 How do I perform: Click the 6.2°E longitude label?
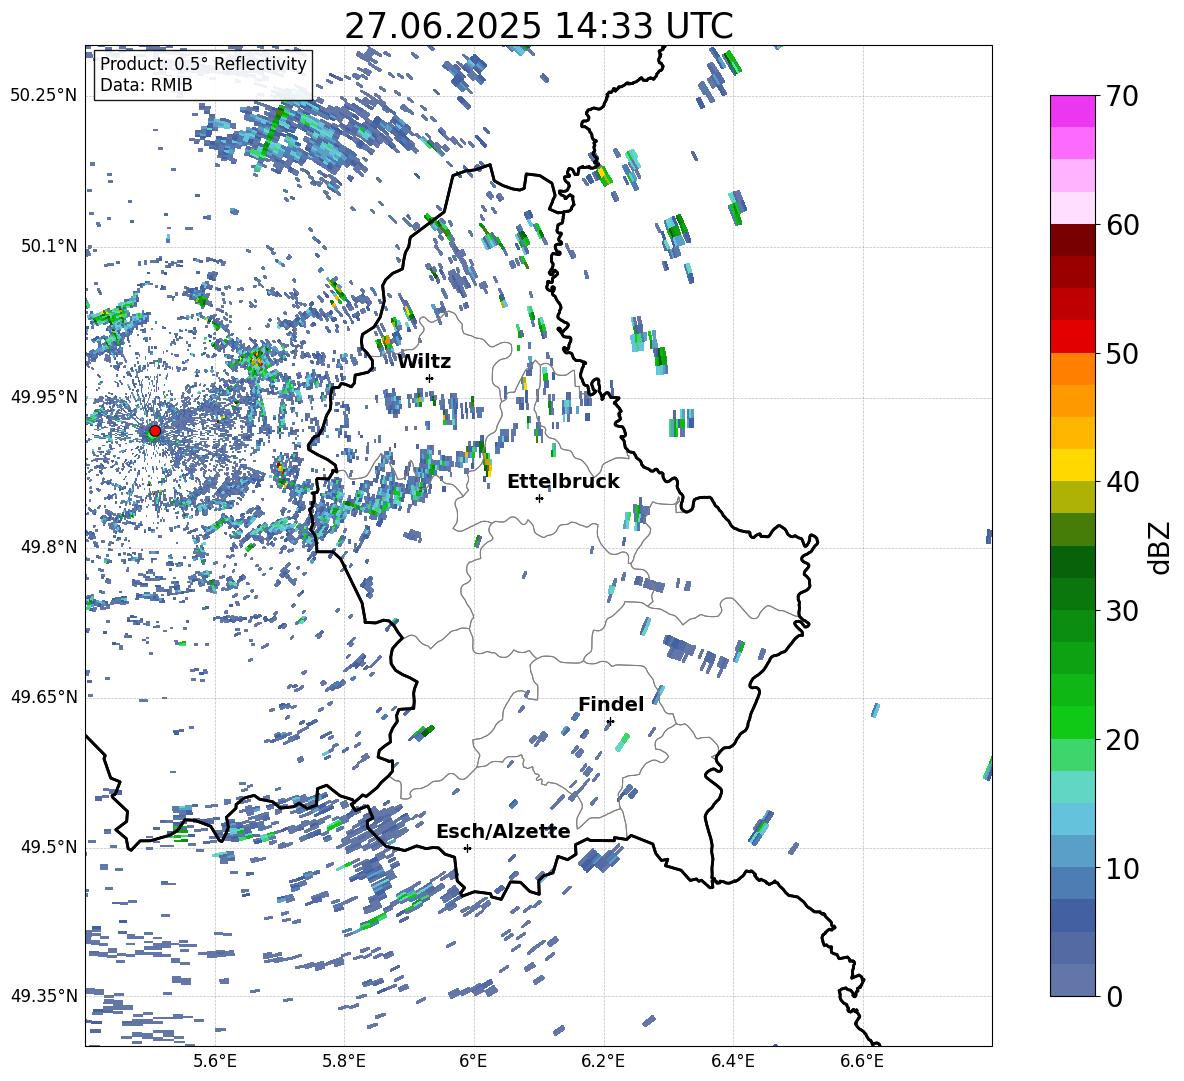pyautogui.click(x=603, y=1061)
